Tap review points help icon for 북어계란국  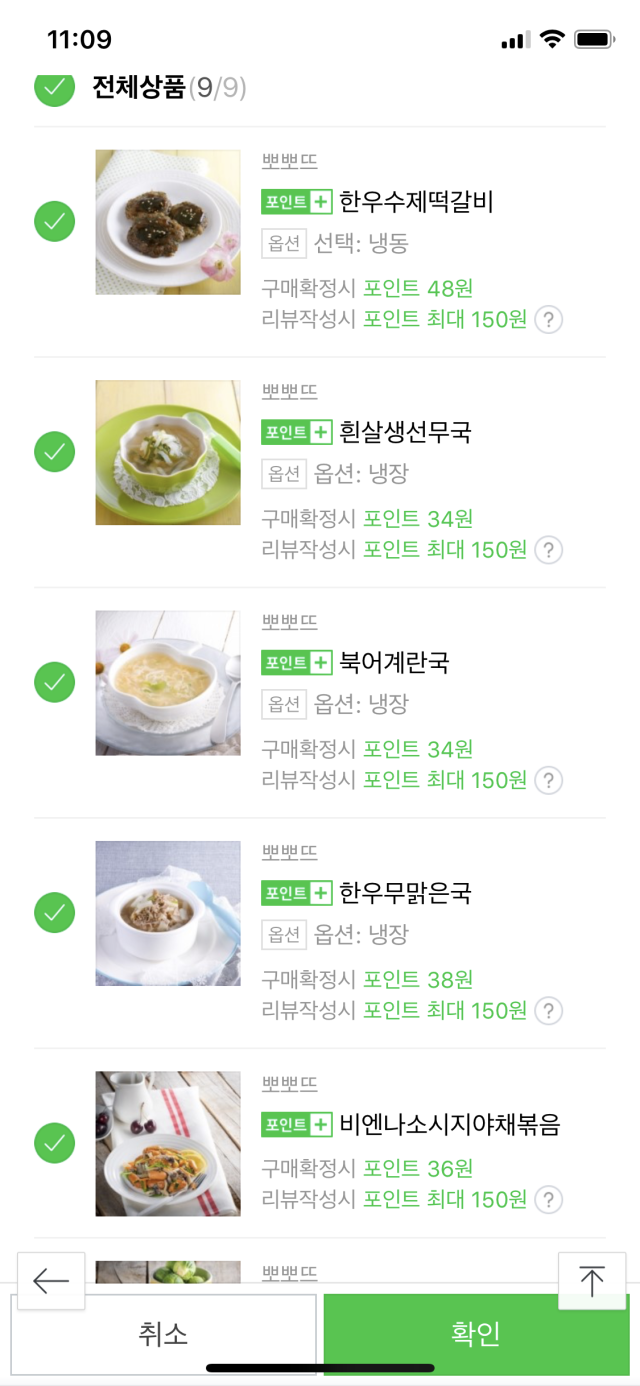[x=548, y=780]
